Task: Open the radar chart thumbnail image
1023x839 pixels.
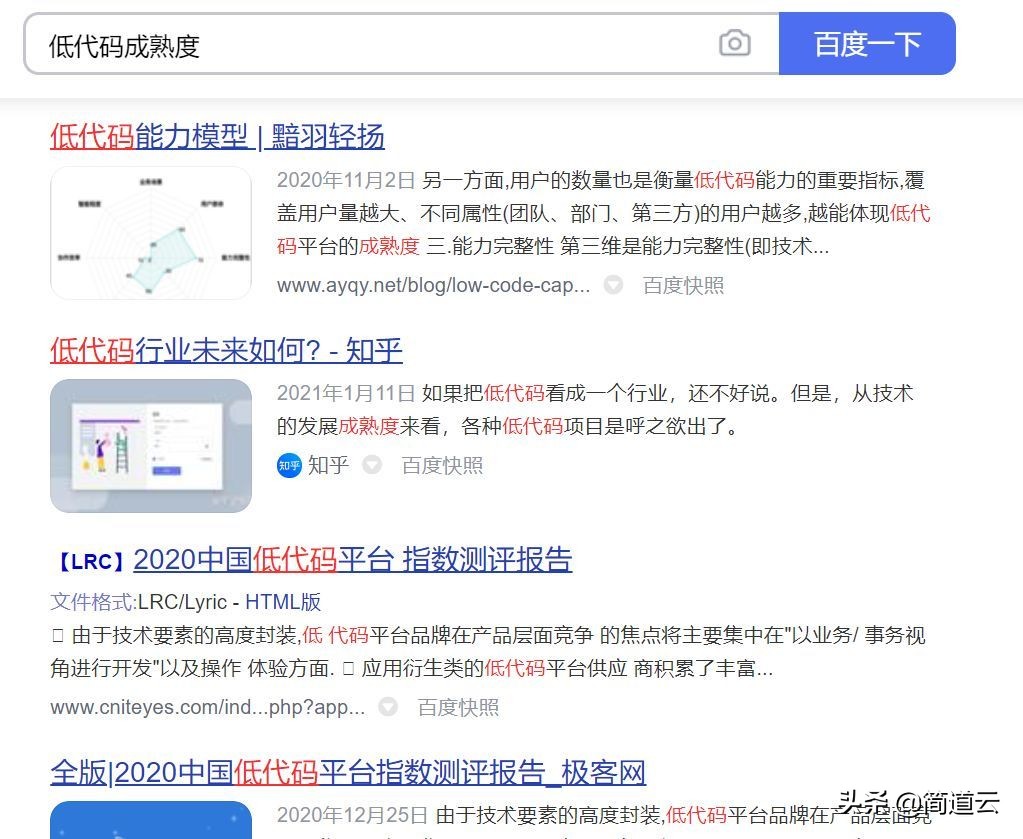Action: pyautogui.click(x=151, y=233)
